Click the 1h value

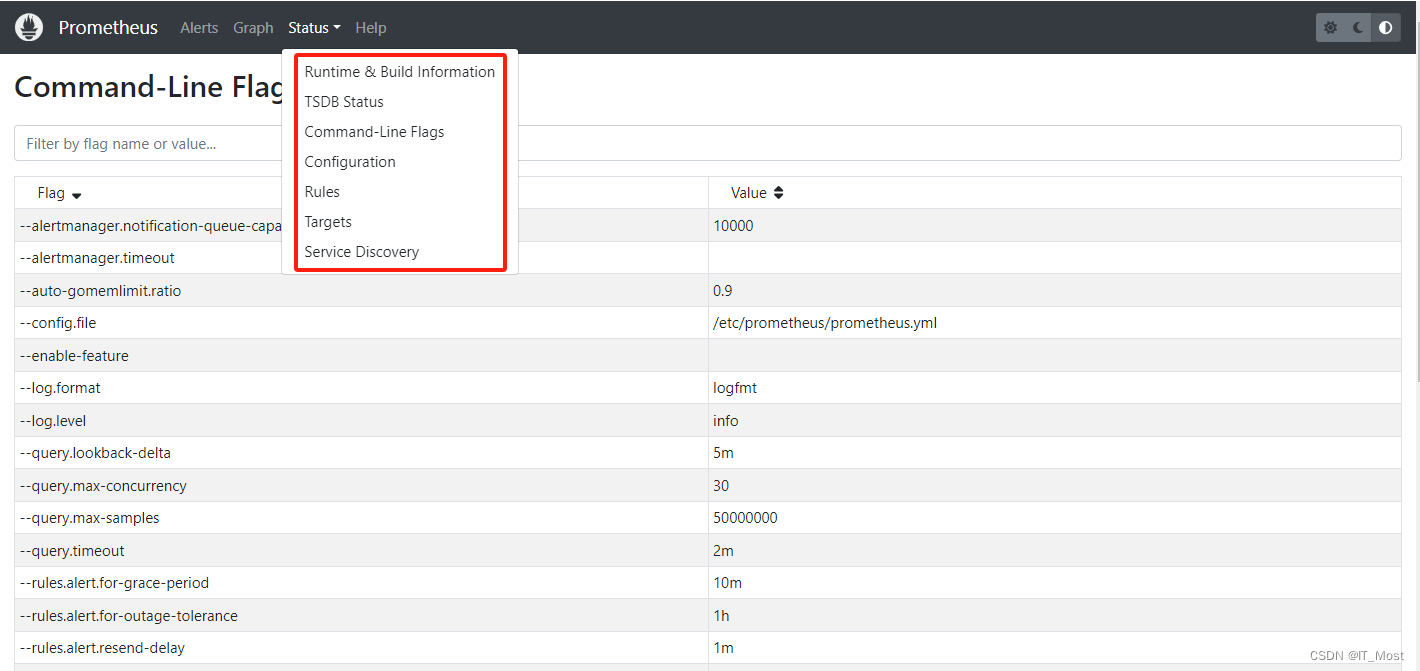tap(721, 616)
